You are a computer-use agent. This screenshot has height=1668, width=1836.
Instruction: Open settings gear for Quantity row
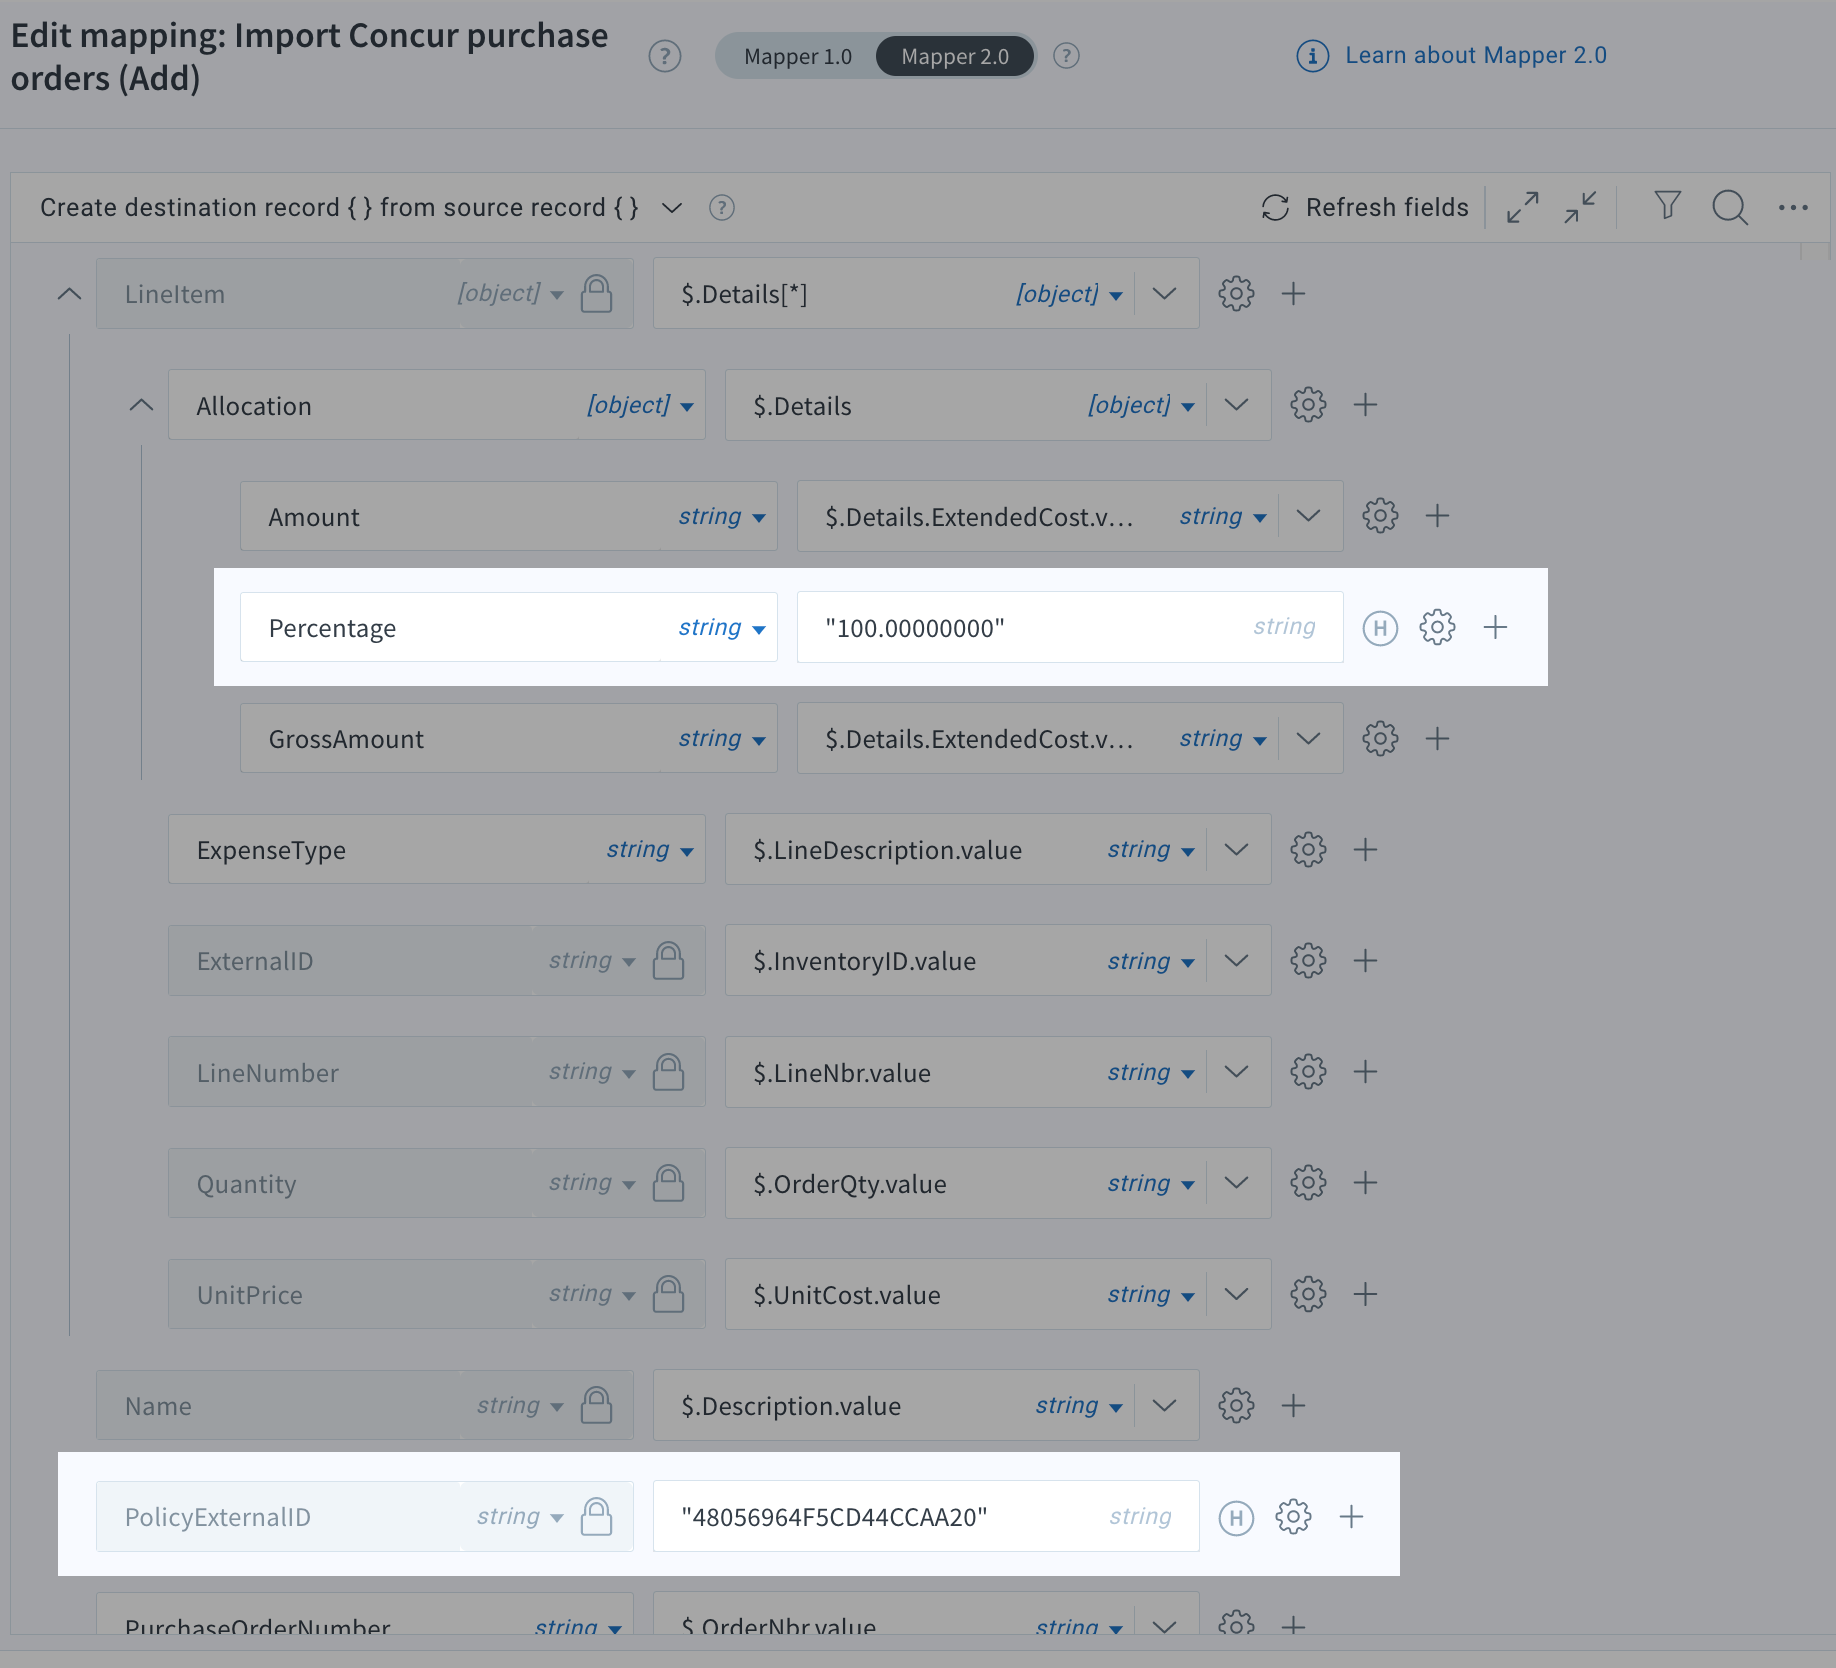click(x=1308, y=1183)
